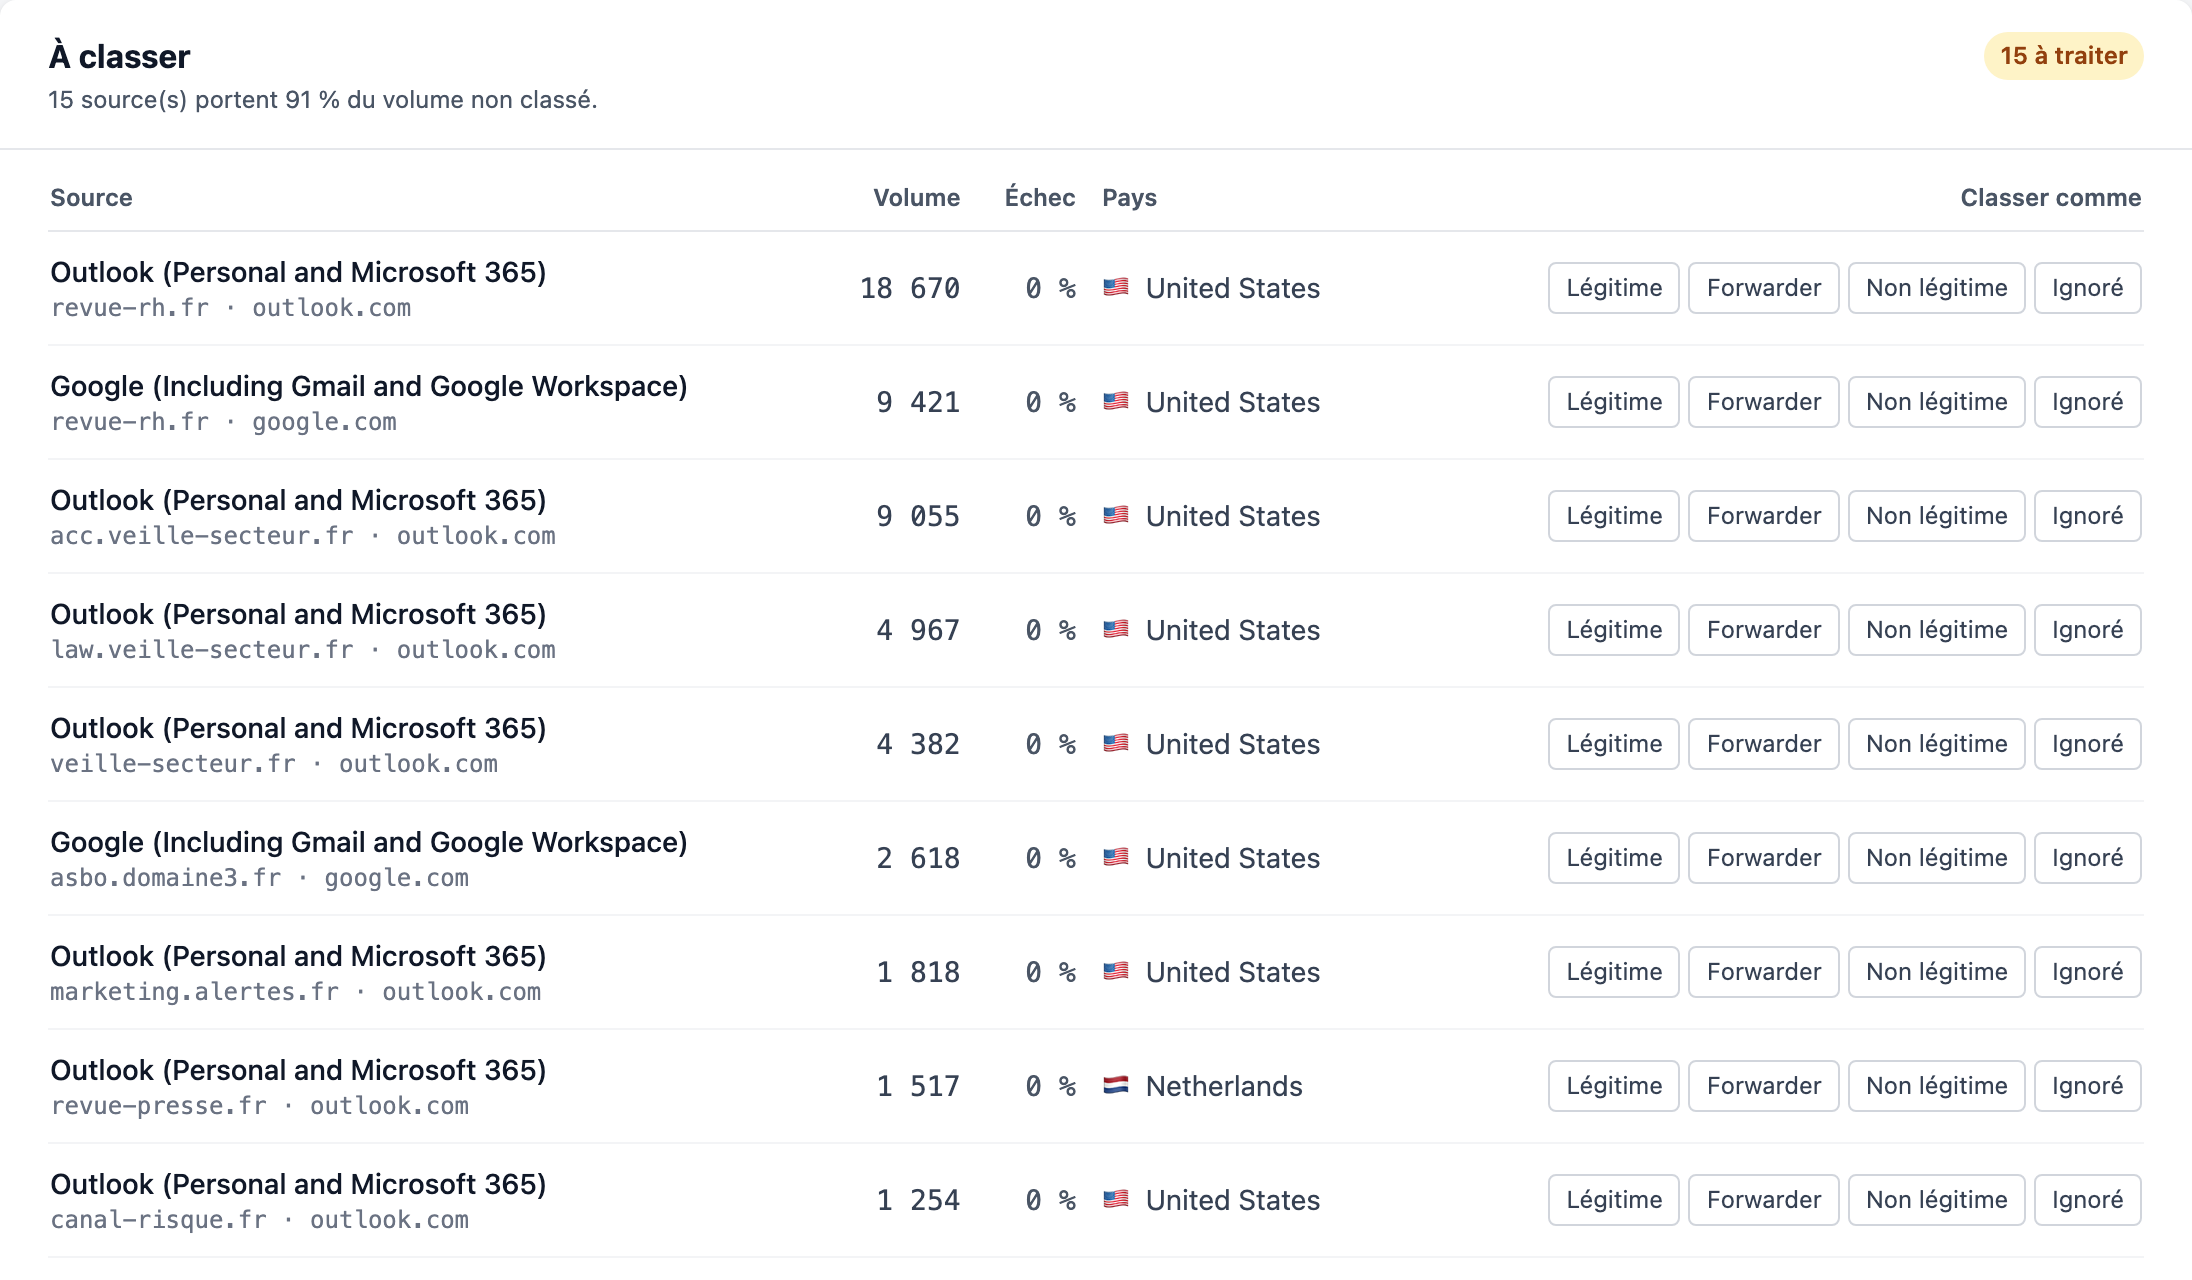Screen dimensions: 2192x1280
Task: Set acc.veille-secteur.fr source as Non légitime
Action: pyautogui.click(x=1936, y=516)
